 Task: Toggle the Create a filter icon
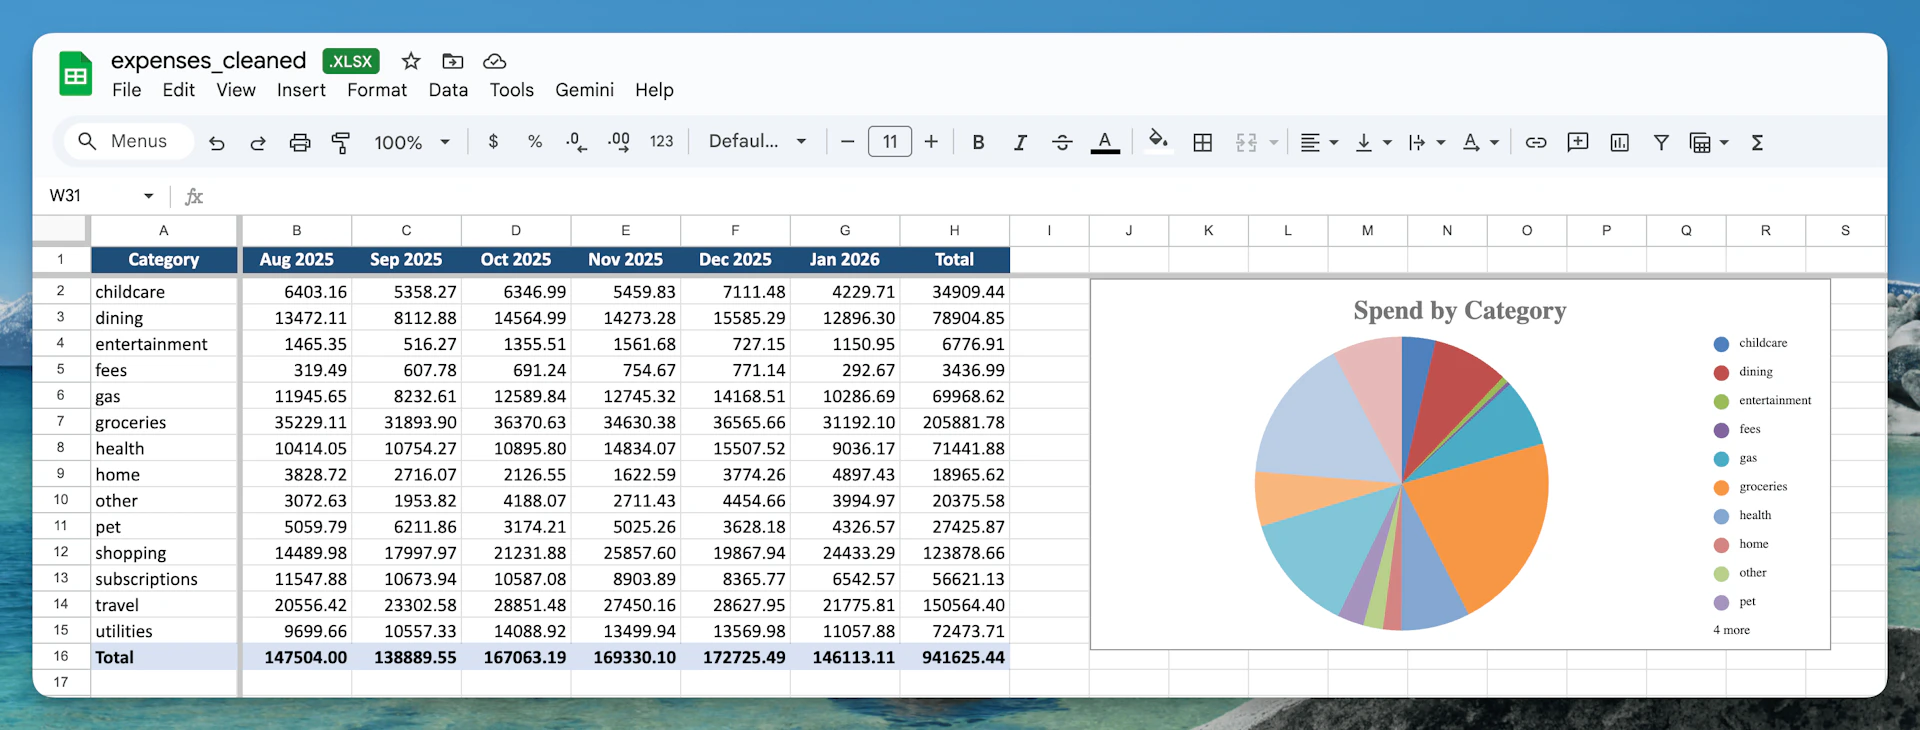pos(1661,142)
